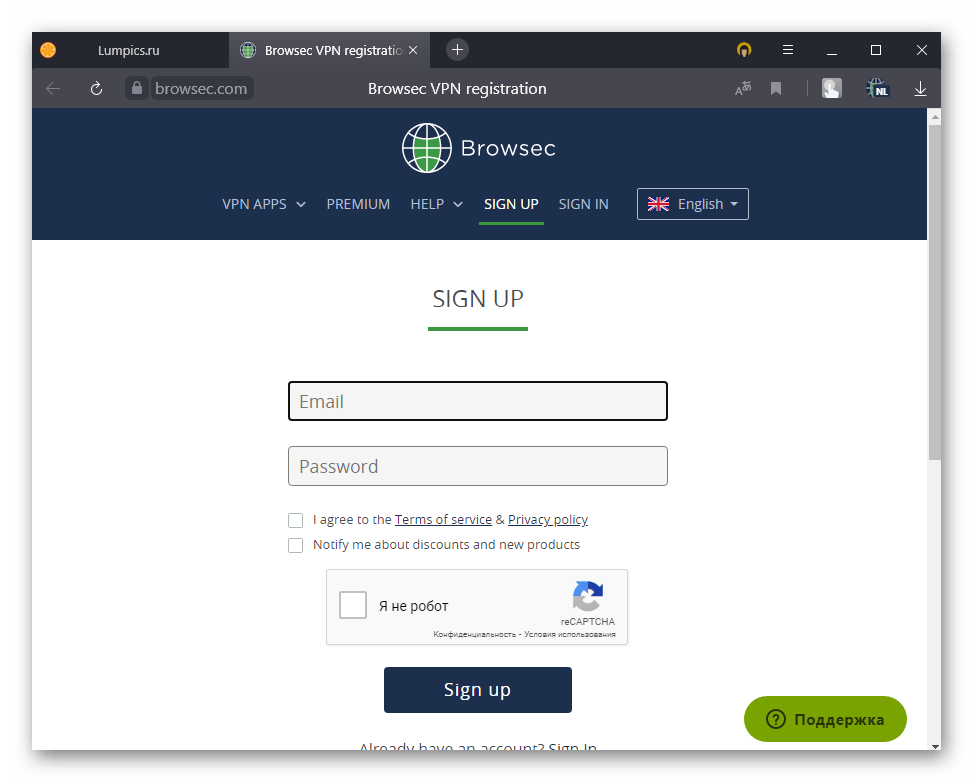Open the hand-pointer extension icon
This screenshot has width=973, height=782.
[x=832, y=88]
